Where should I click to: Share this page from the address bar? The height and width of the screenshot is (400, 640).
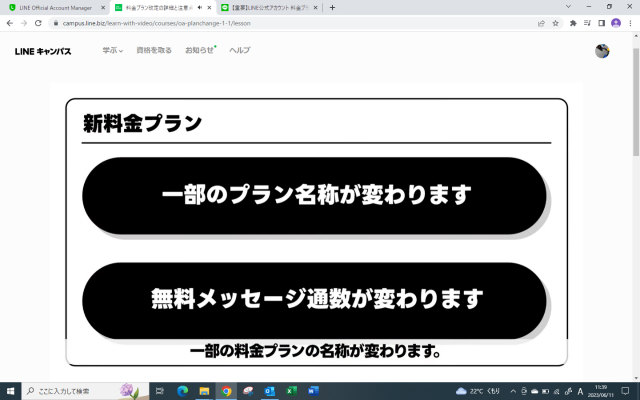click(541, 23)
